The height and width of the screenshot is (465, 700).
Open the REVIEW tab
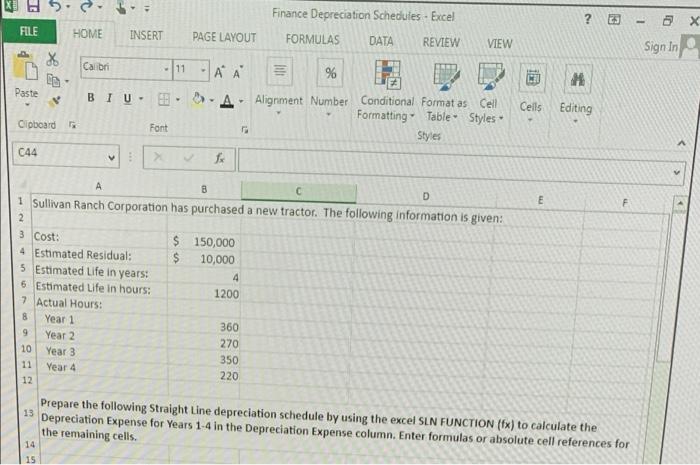(441, 42)
